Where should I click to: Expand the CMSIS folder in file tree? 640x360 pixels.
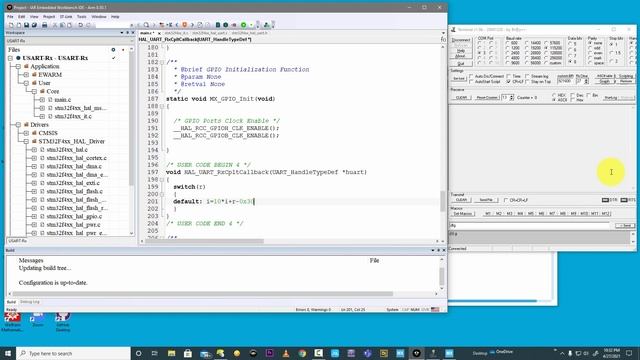point(26,133)
